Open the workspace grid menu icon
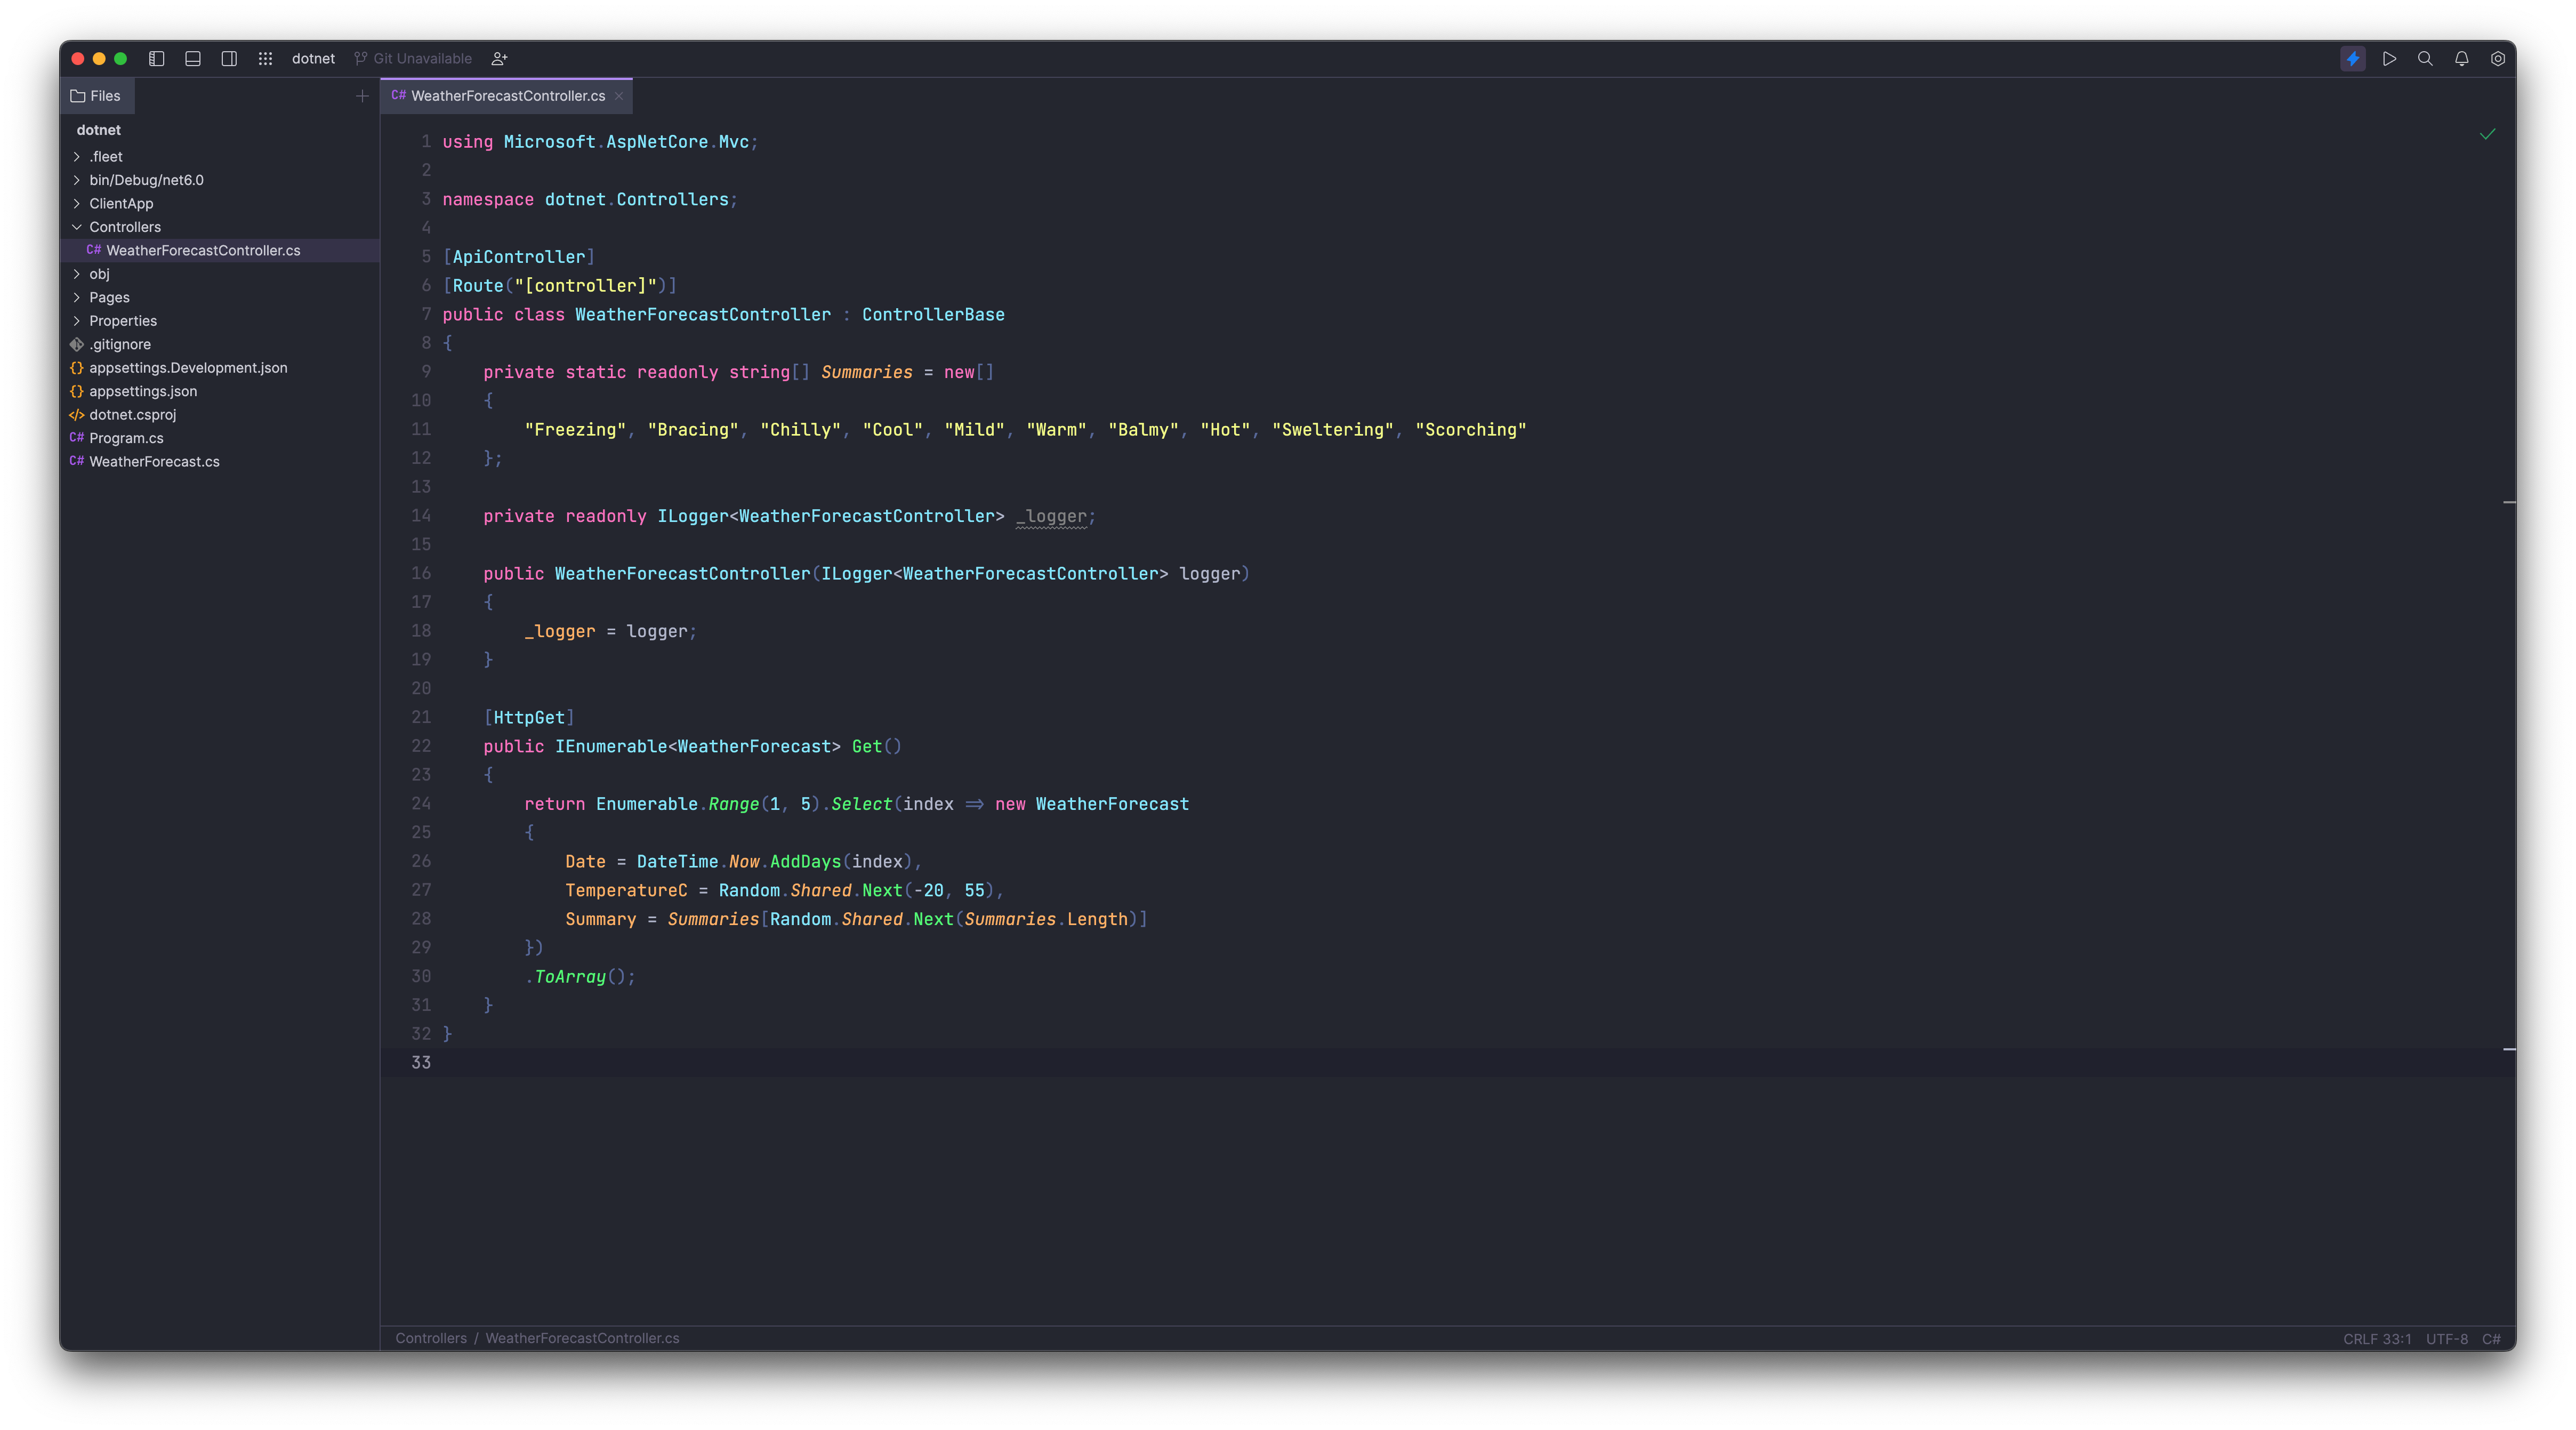Screen dimensions: 2576x1430 265,59
